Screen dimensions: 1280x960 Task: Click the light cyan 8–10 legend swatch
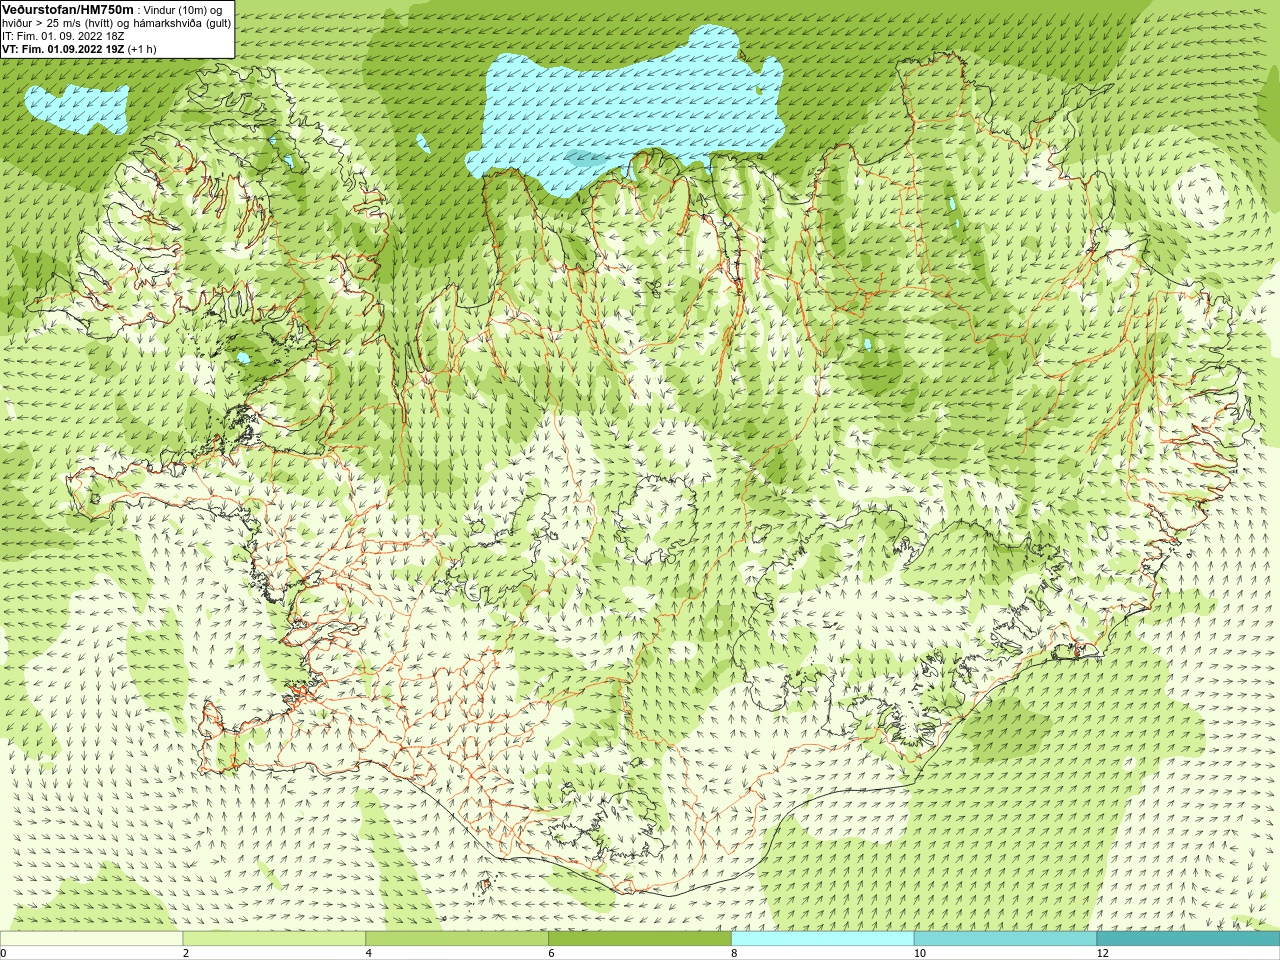point(822,939)
